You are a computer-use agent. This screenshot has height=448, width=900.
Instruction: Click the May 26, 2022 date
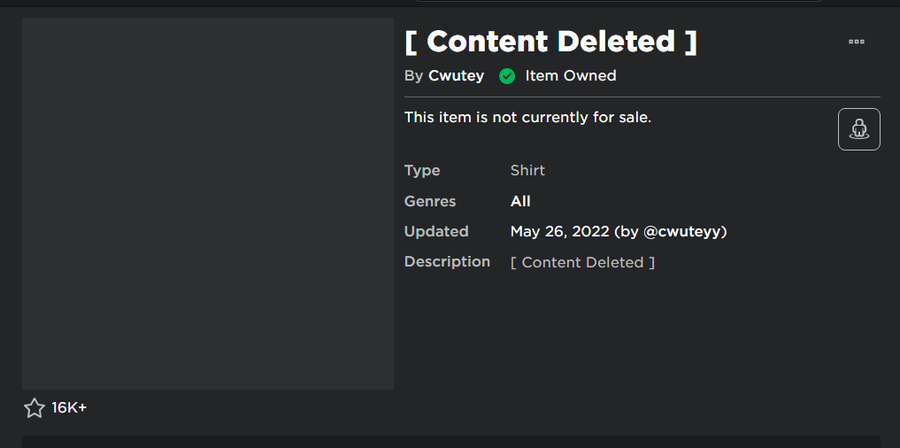point(560,232)
